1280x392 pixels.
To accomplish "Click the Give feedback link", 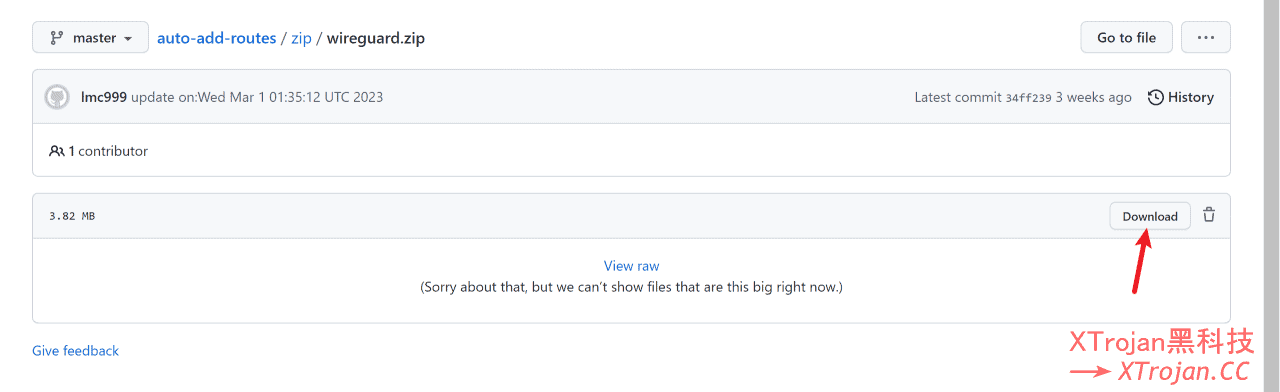I will (x=75, y=351).
